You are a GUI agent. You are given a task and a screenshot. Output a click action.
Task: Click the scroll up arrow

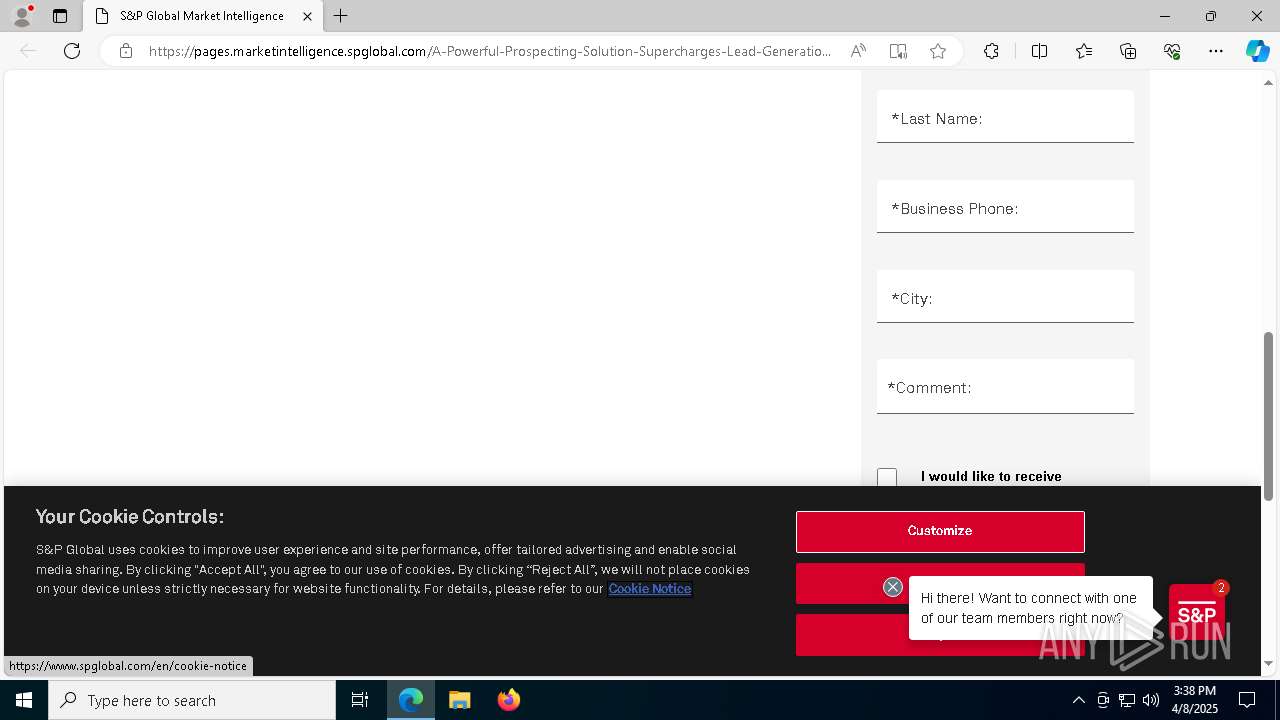coord(1268,82)
